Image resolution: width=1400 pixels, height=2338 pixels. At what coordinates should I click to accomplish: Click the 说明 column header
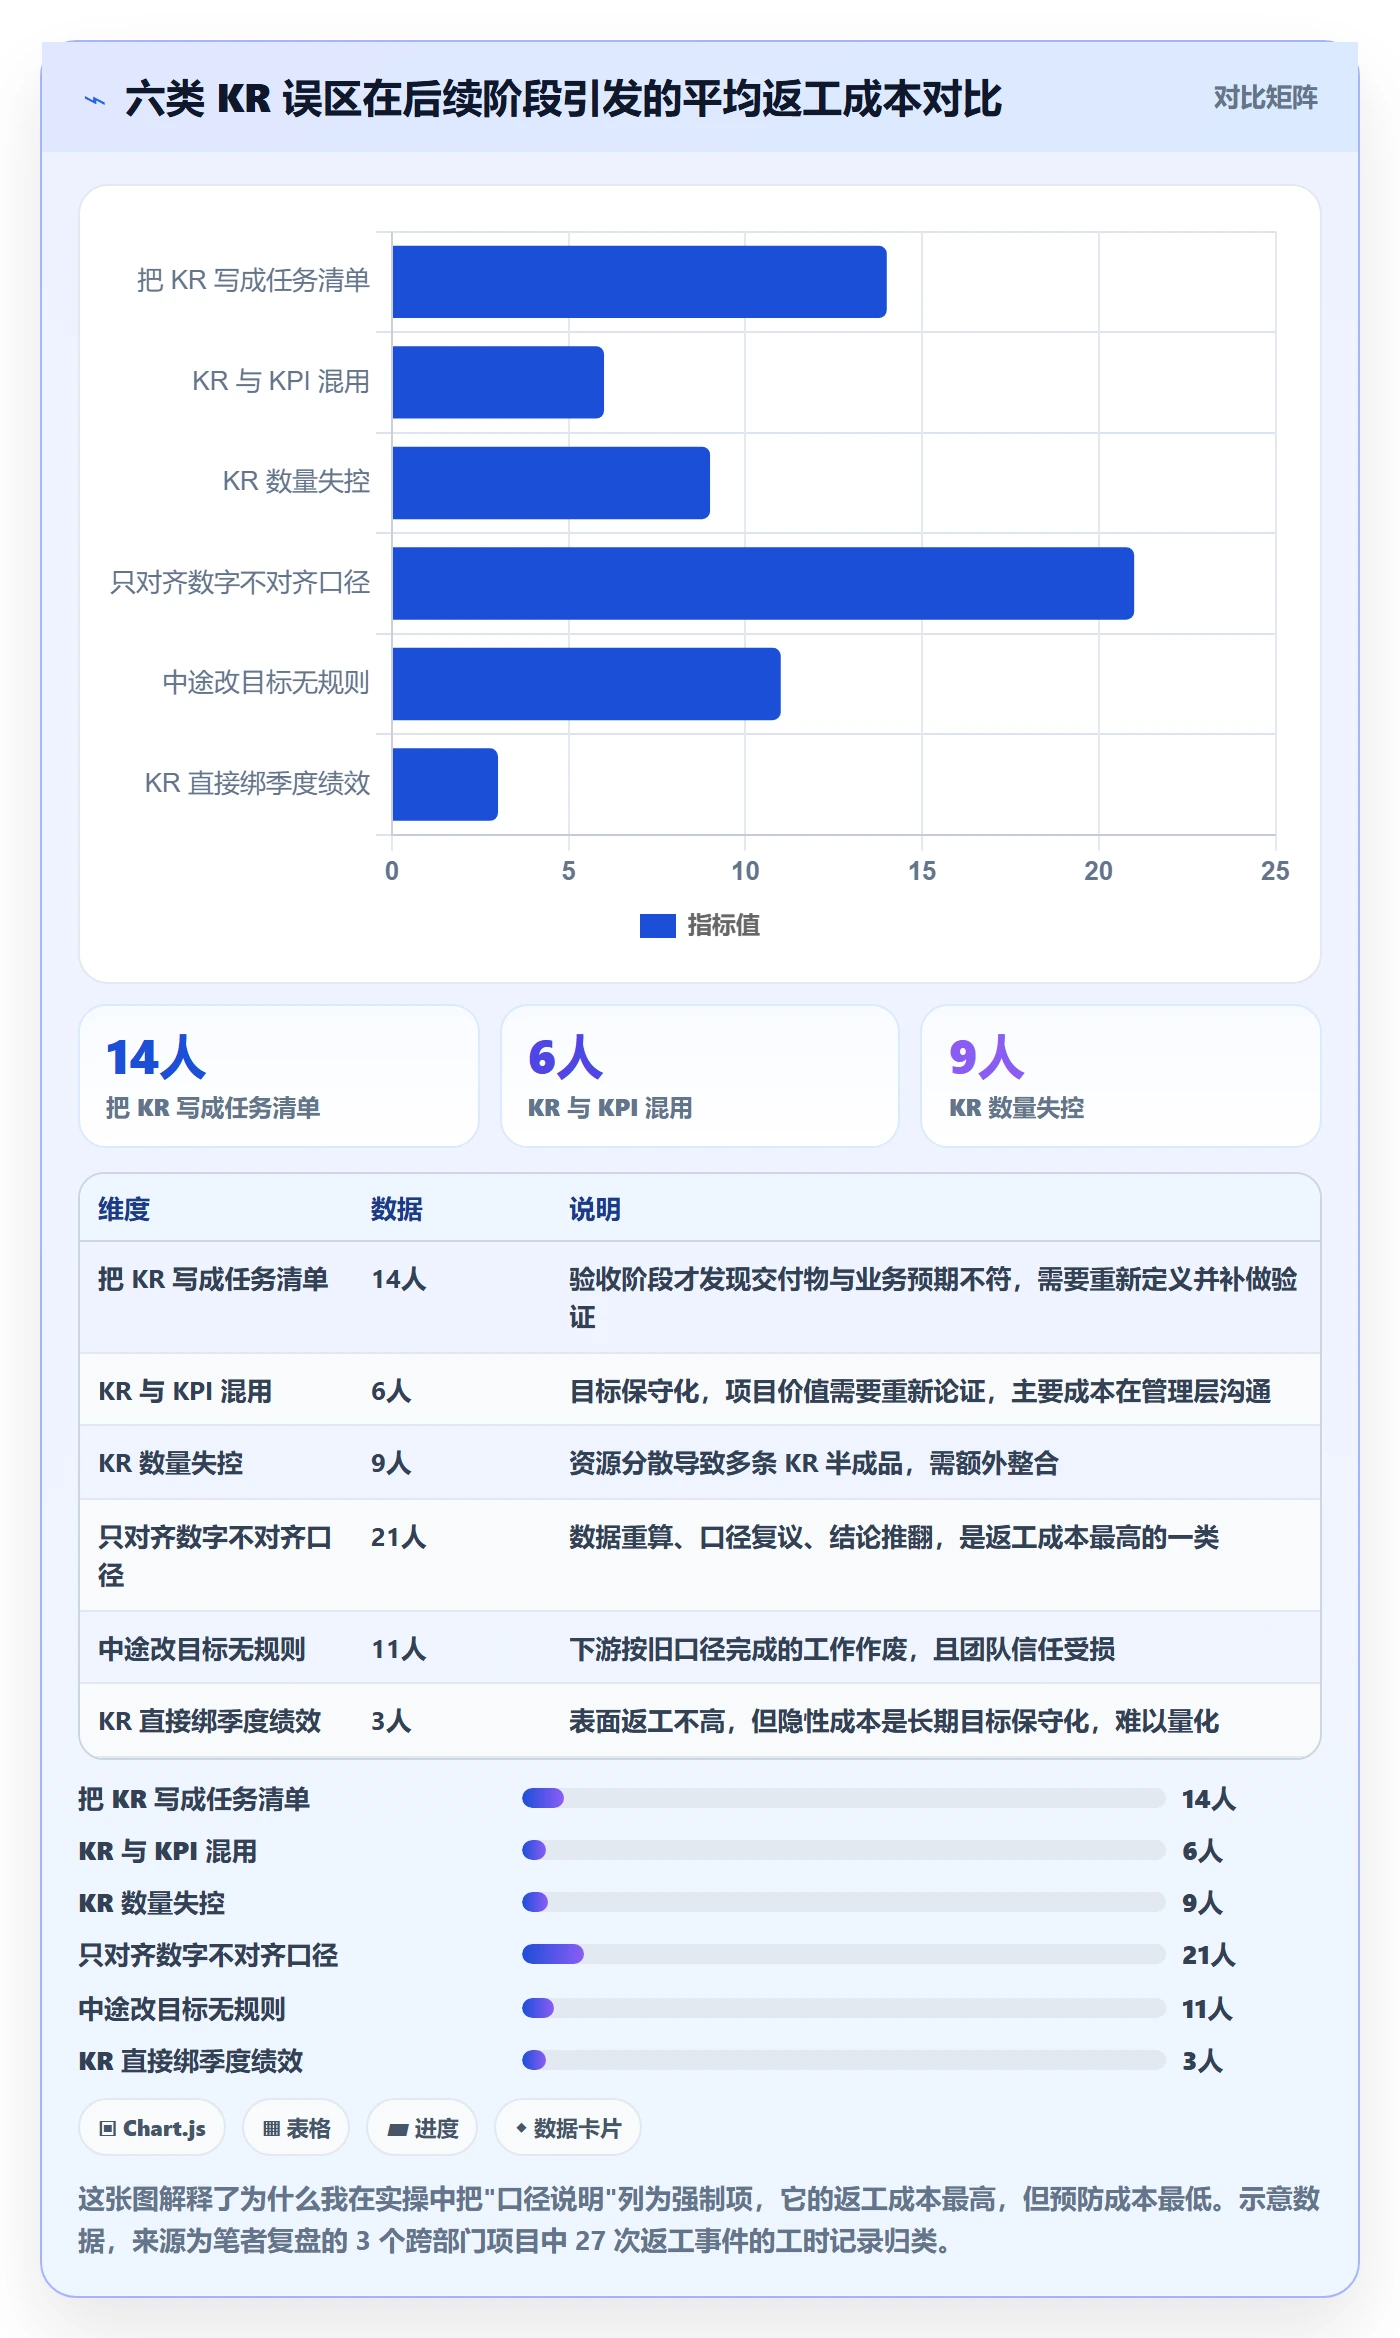[x=595, y=1209]
